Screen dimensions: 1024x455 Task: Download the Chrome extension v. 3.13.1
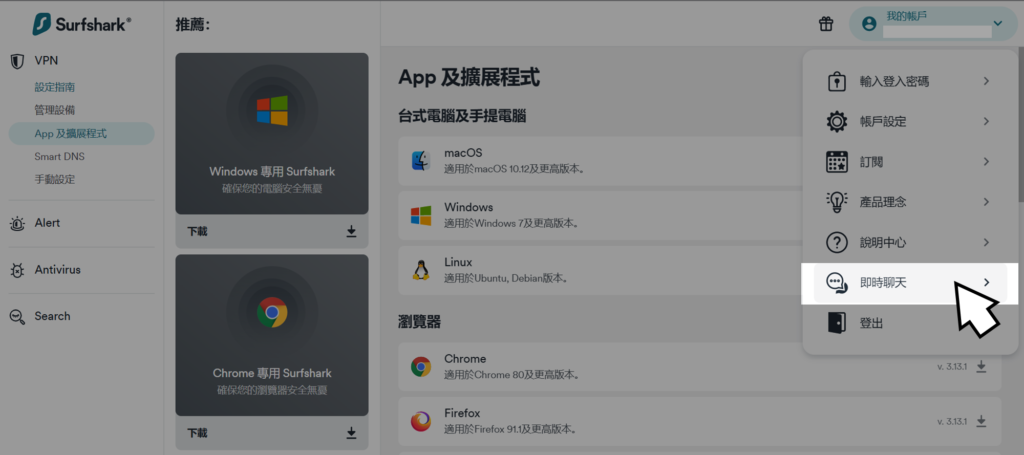click(981, 367)
